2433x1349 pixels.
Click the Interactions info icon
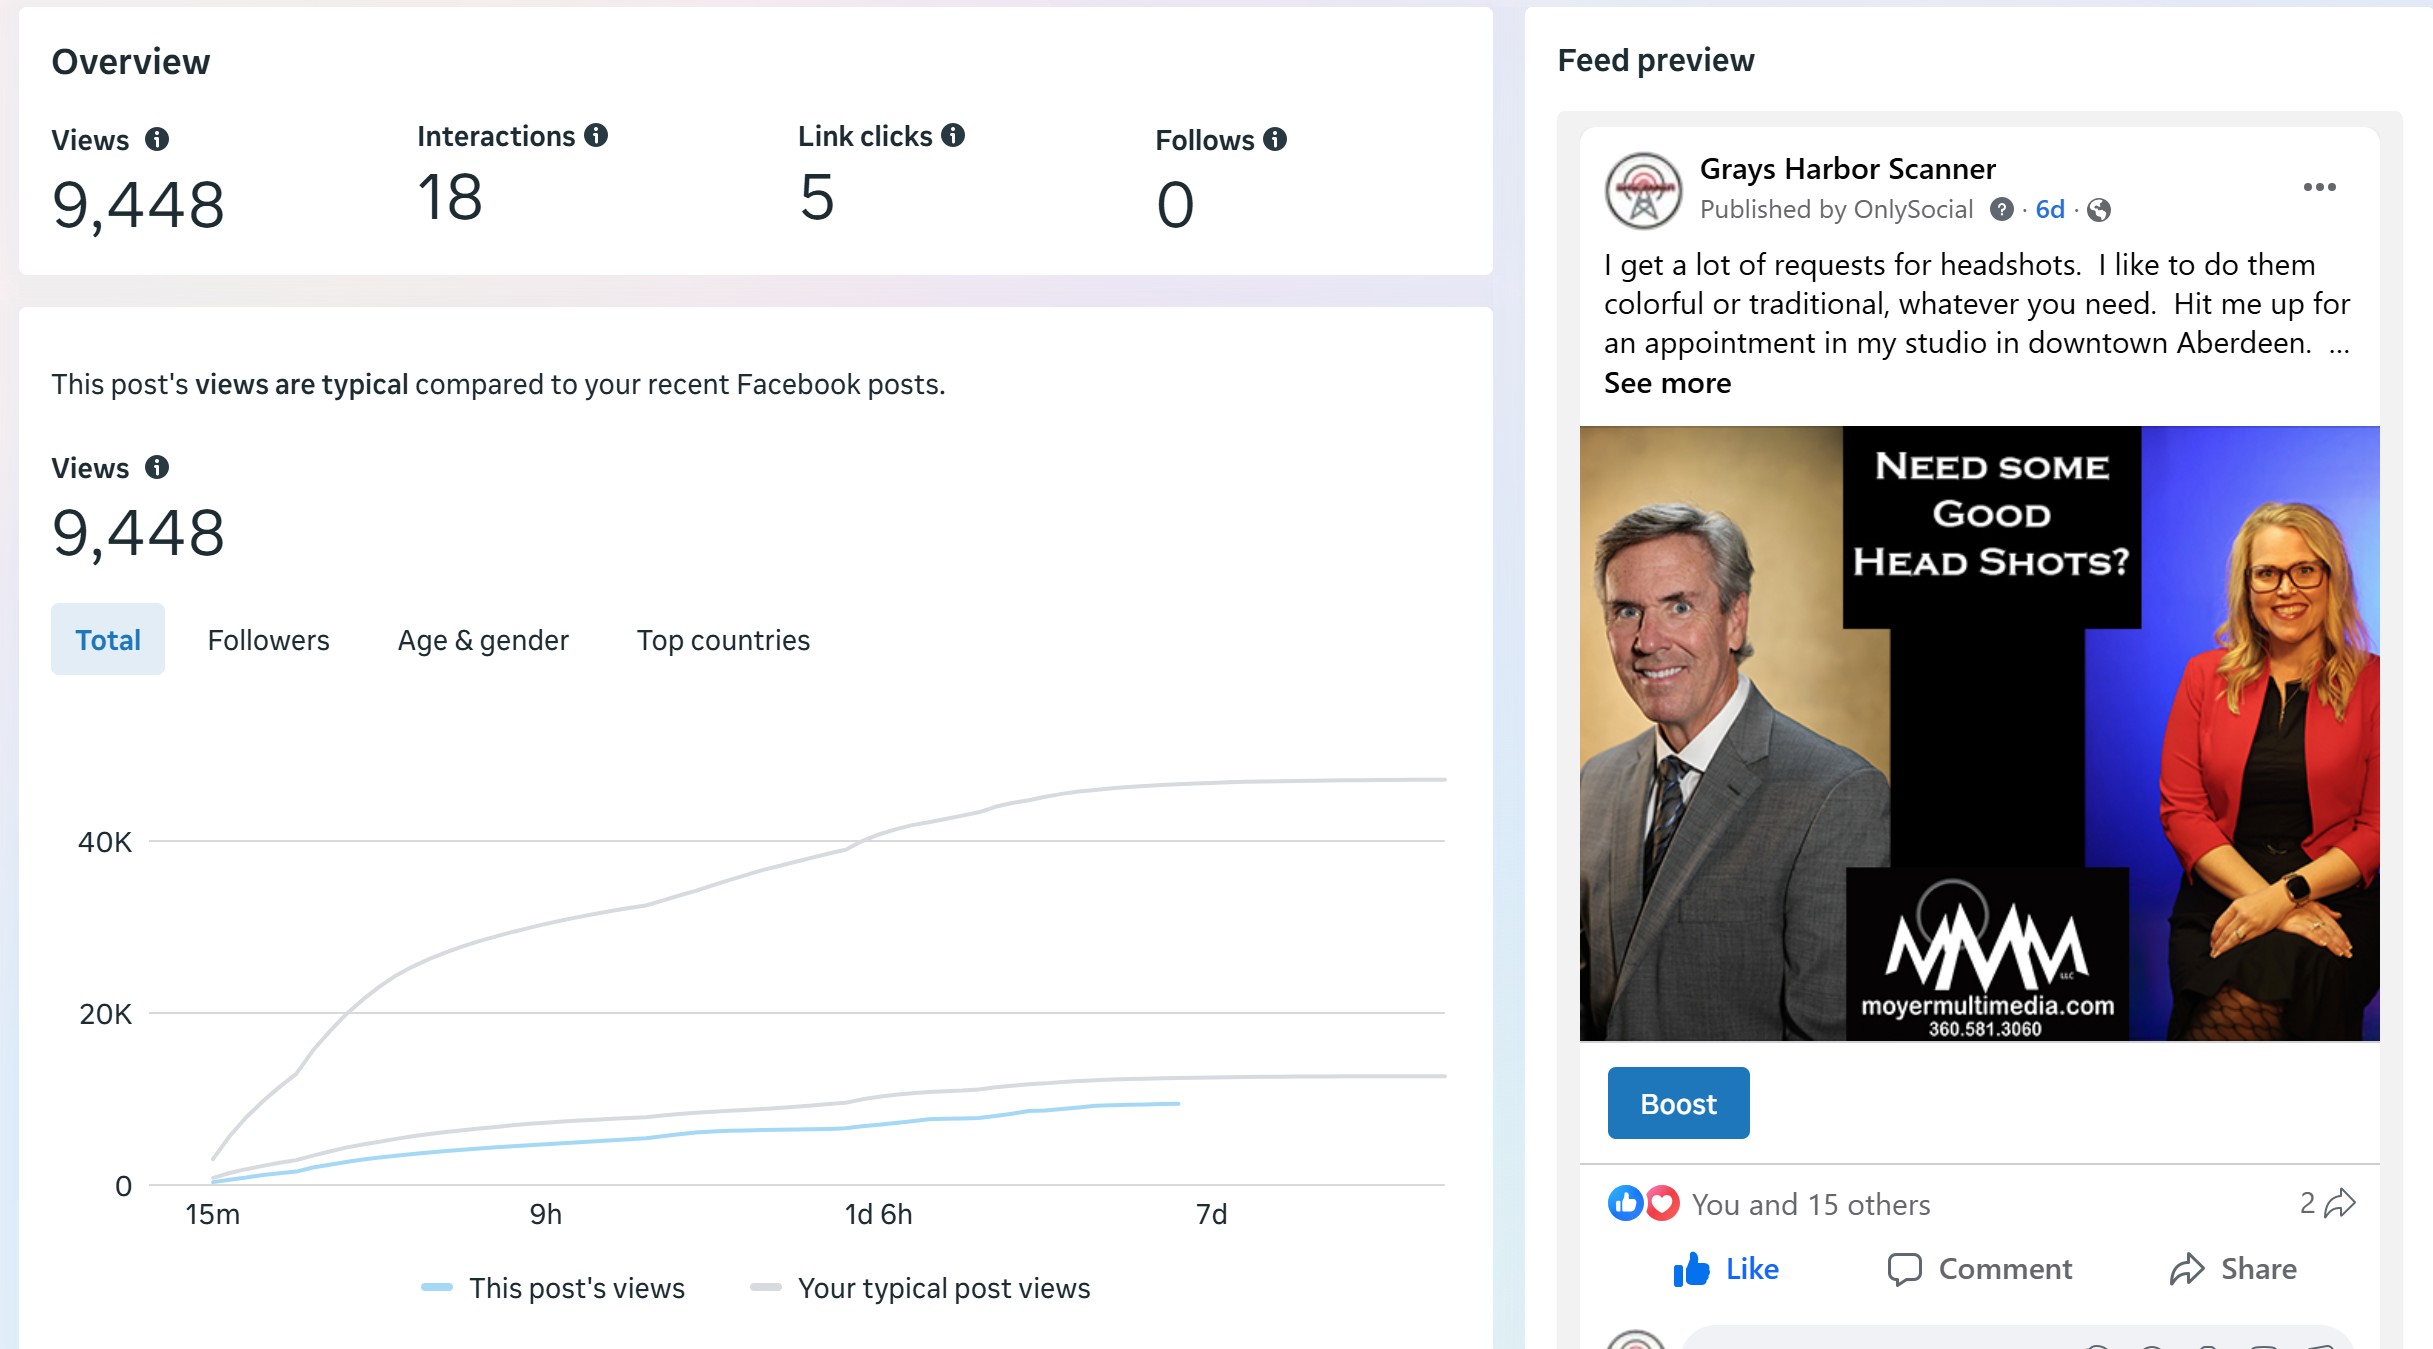596,135
